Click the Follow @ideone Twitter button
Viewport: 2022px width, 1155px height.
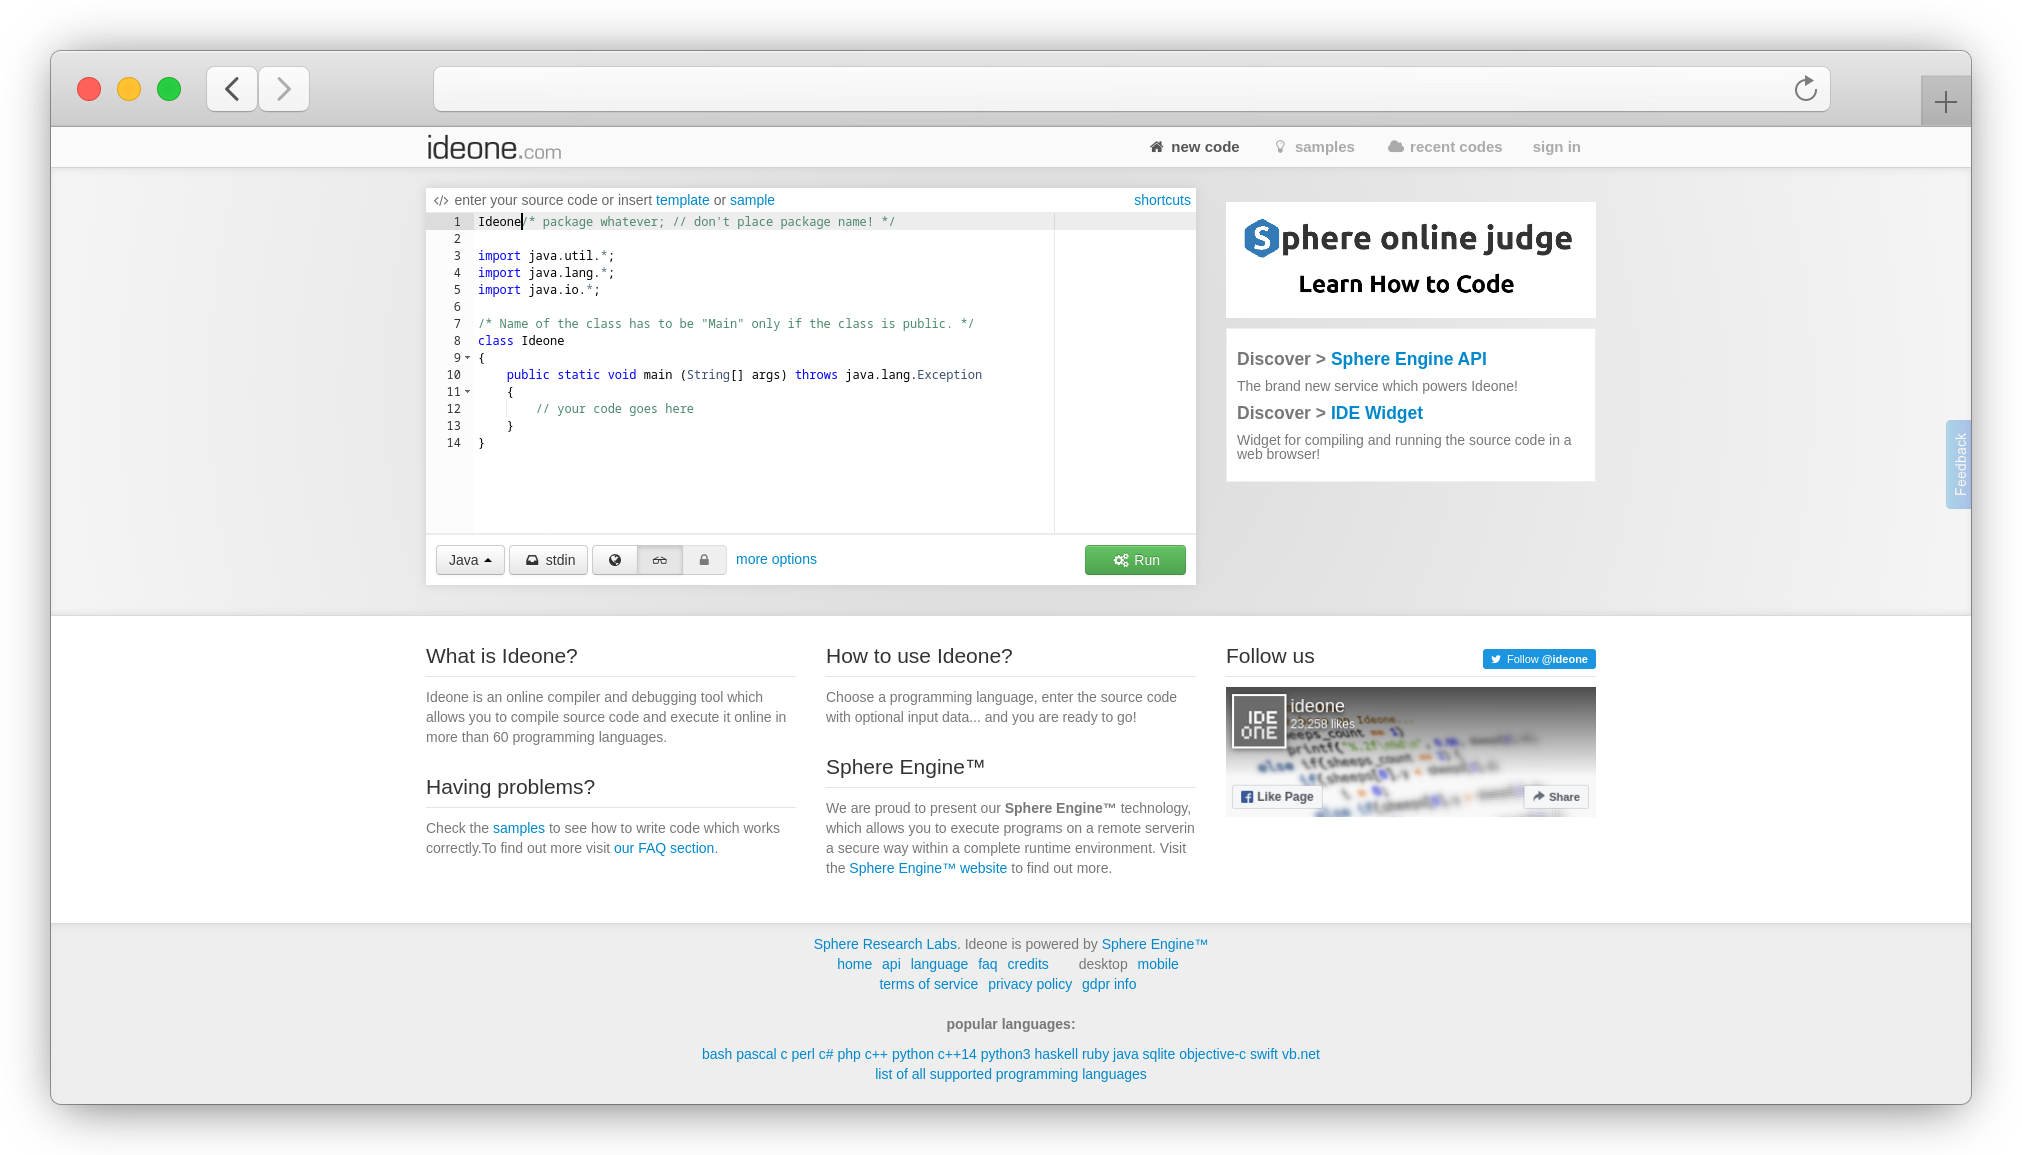(1539, 659)
